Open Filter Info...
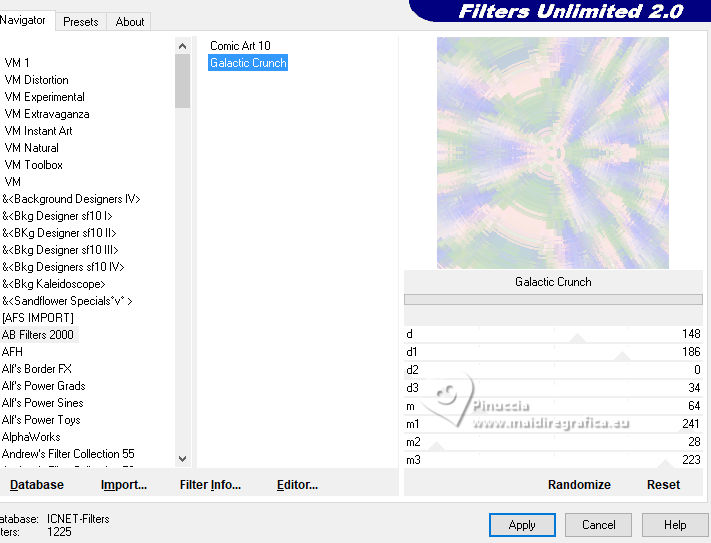This screenshot has height=543, width=711. tap(210, 485)
